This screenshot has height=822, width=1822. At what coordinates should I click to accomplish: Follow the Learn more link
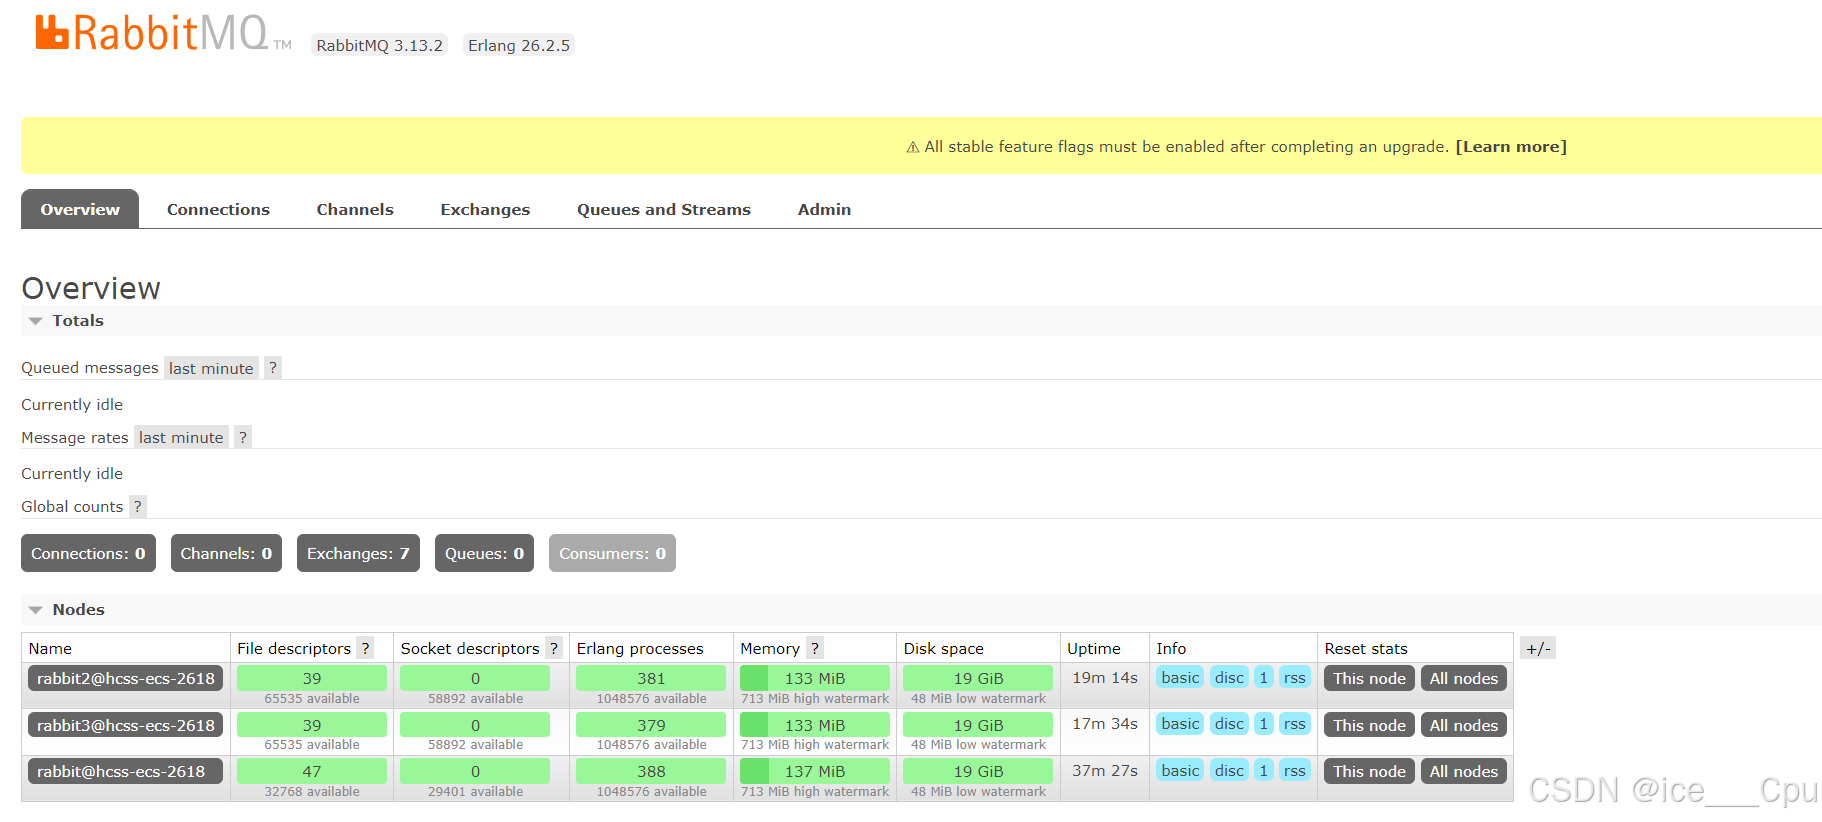tap(1511, 147)
